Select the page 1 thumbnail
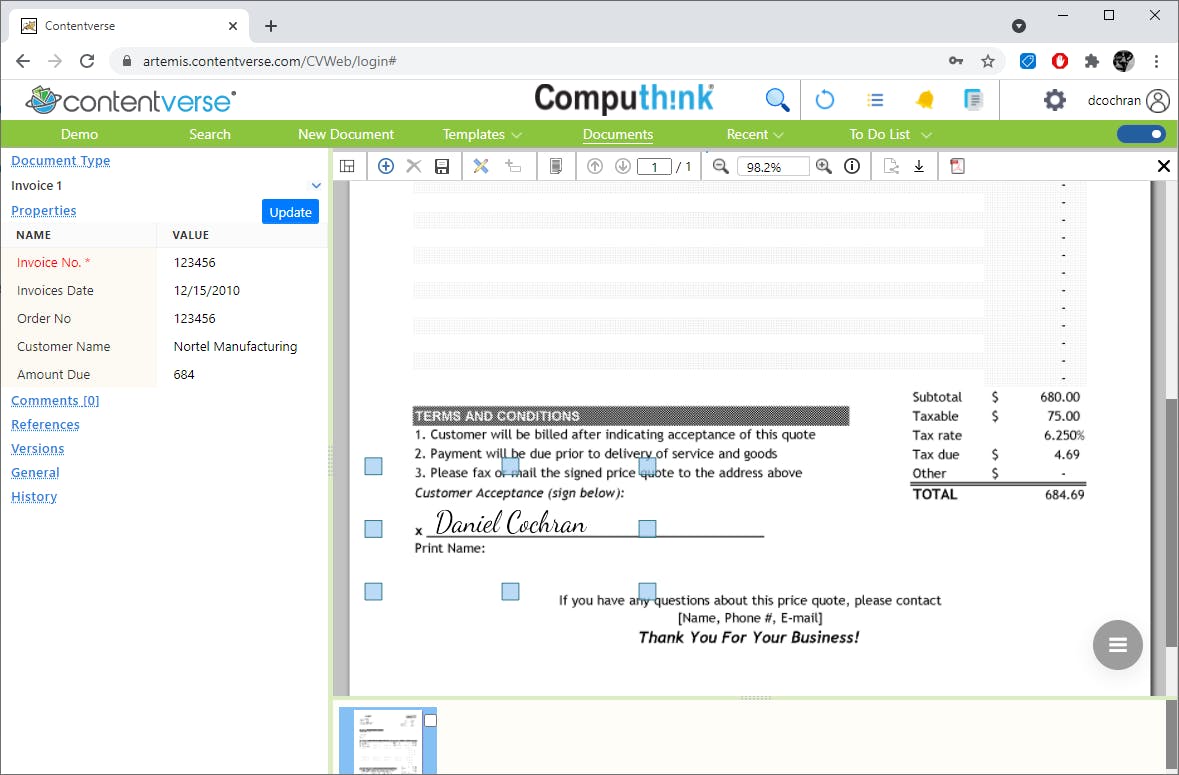This screenshot has height=775, width=1179. tap(387, 740)
